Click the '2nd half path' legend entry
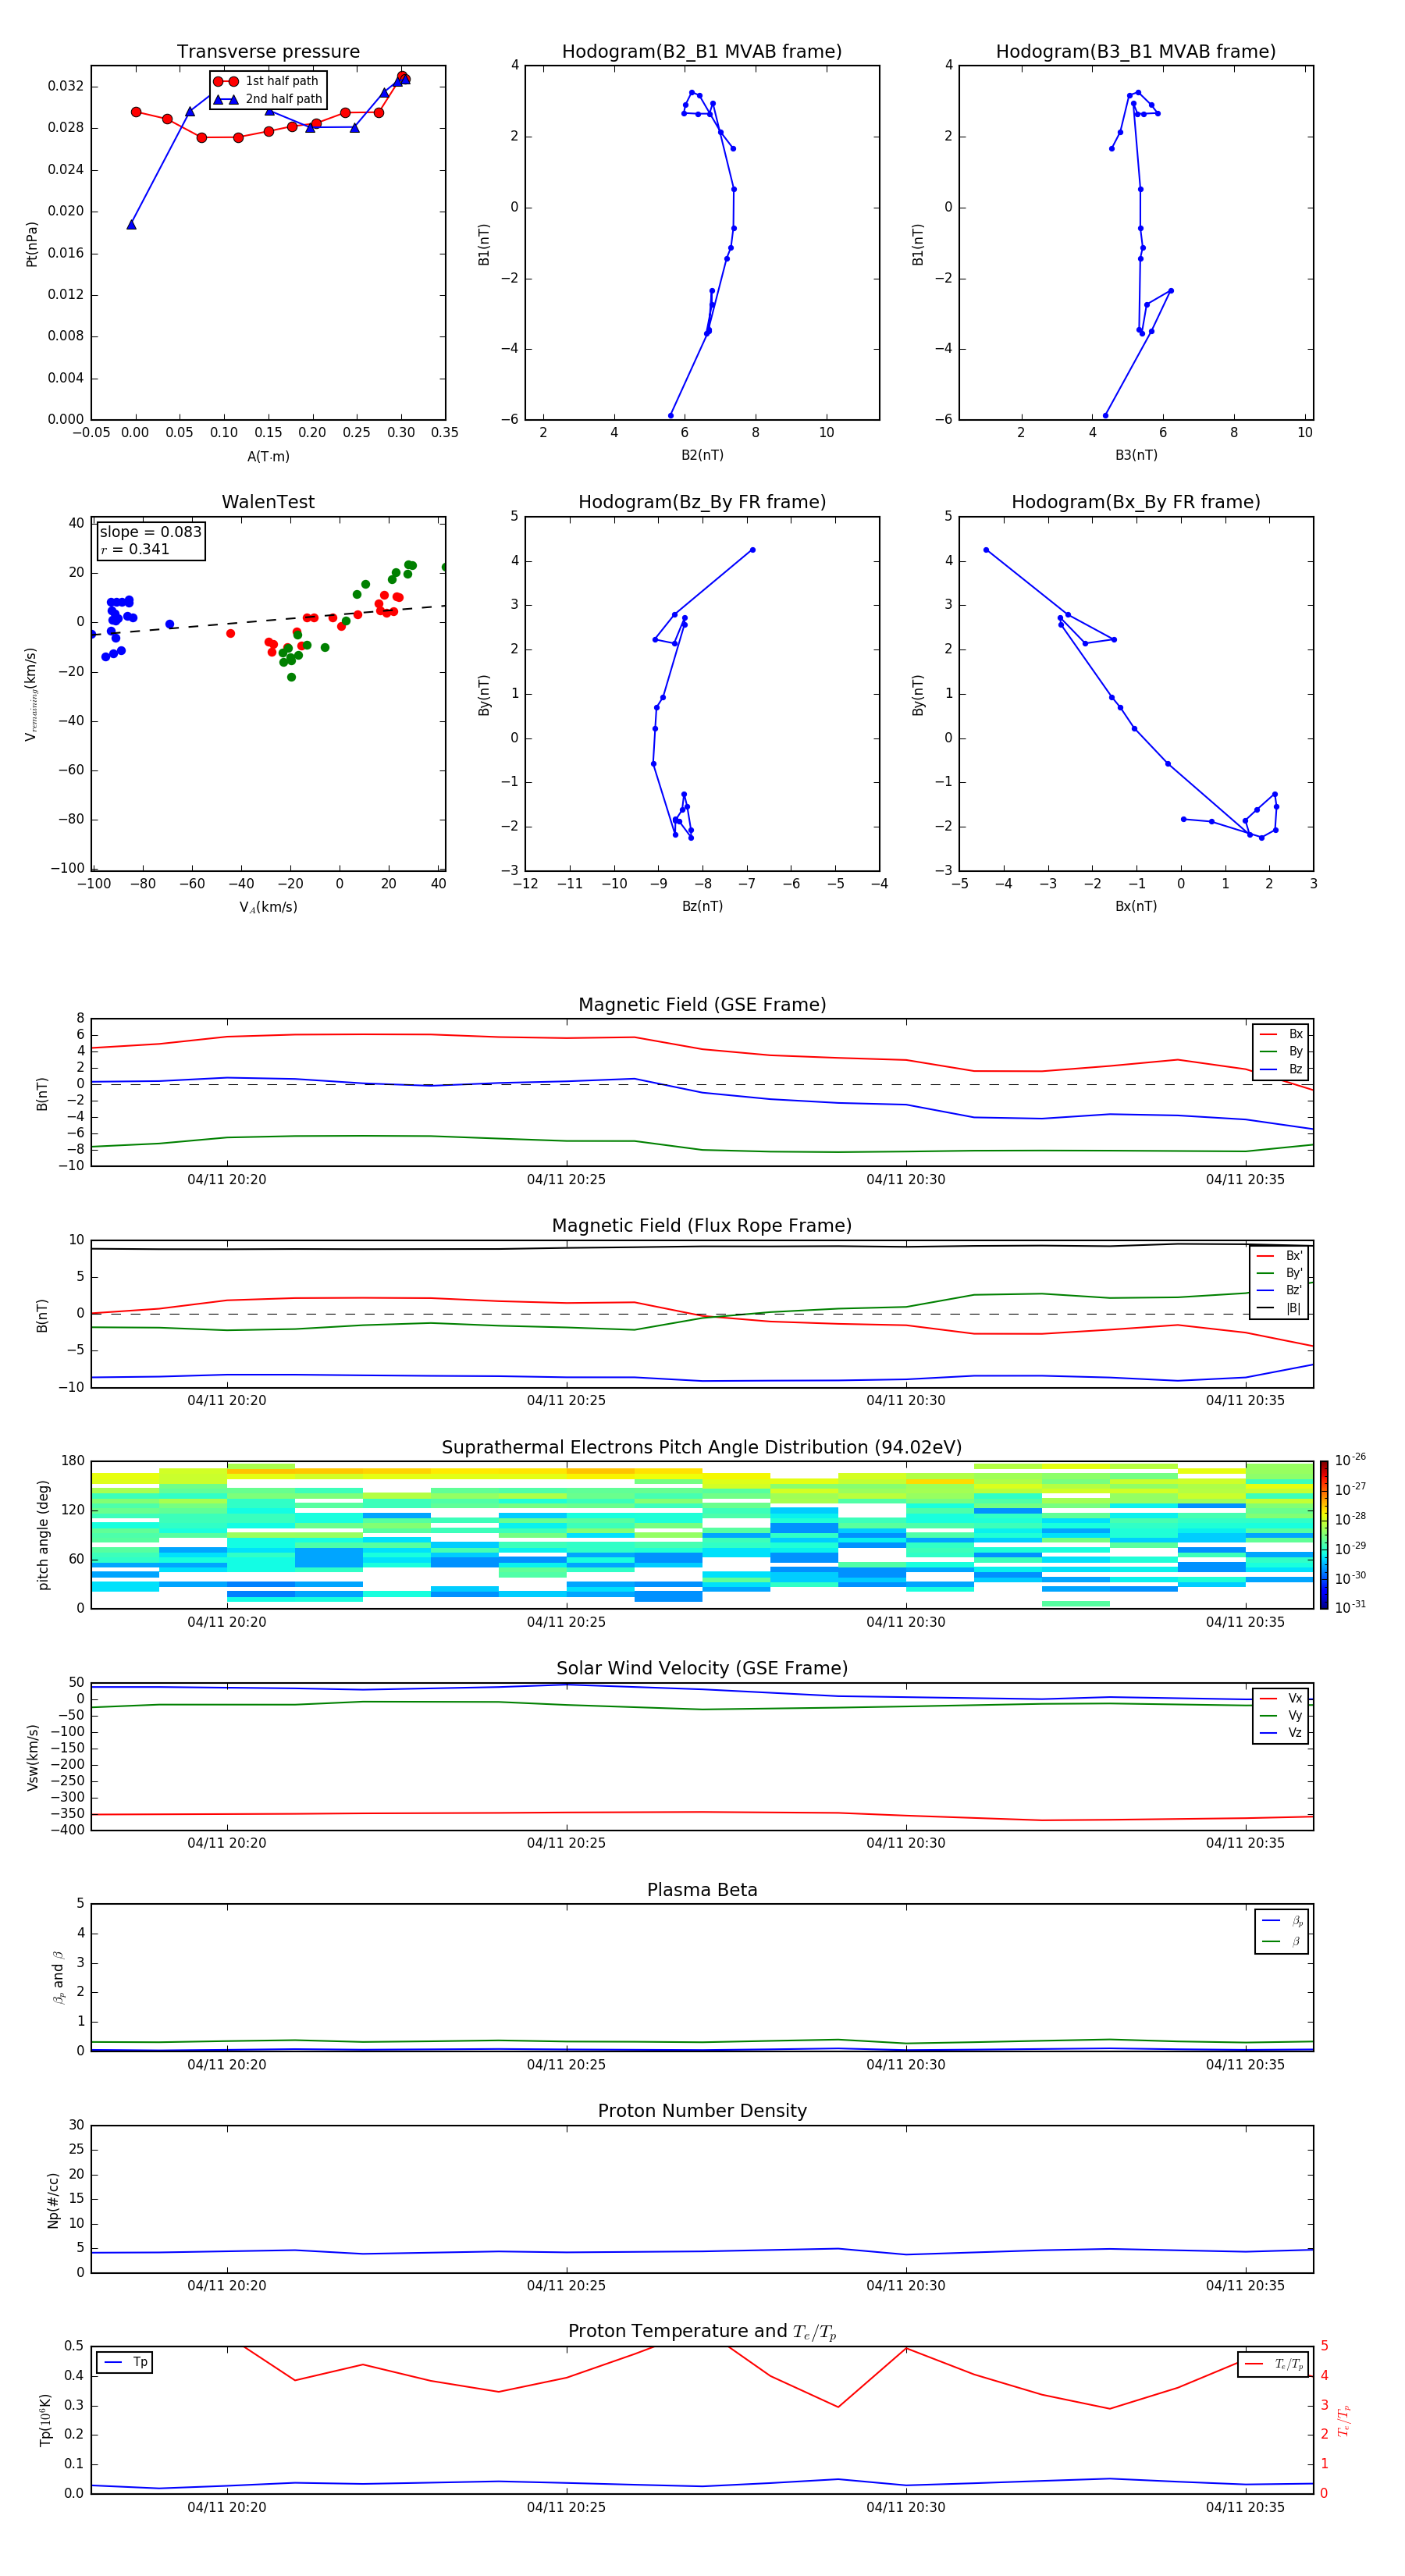The width and height of the screenshot is (1405, 2576). click(x=268, y=99)
